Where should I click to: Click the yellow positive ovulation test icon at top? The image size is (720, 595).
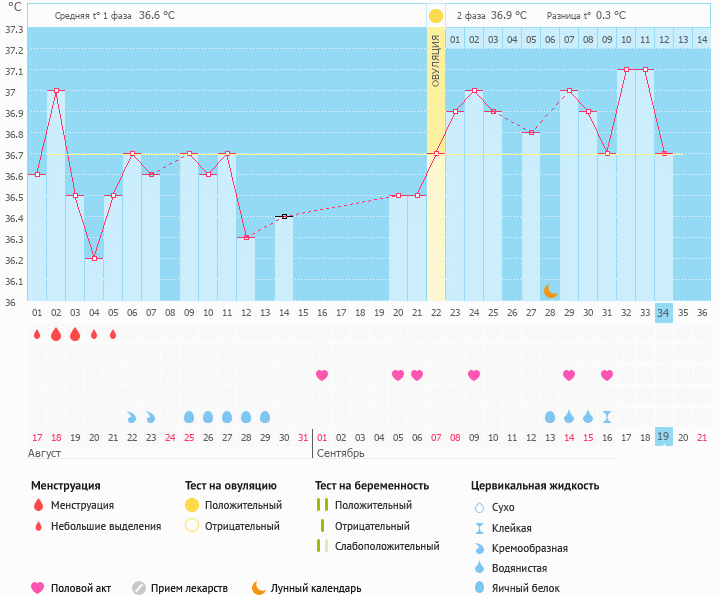[435, 16]
